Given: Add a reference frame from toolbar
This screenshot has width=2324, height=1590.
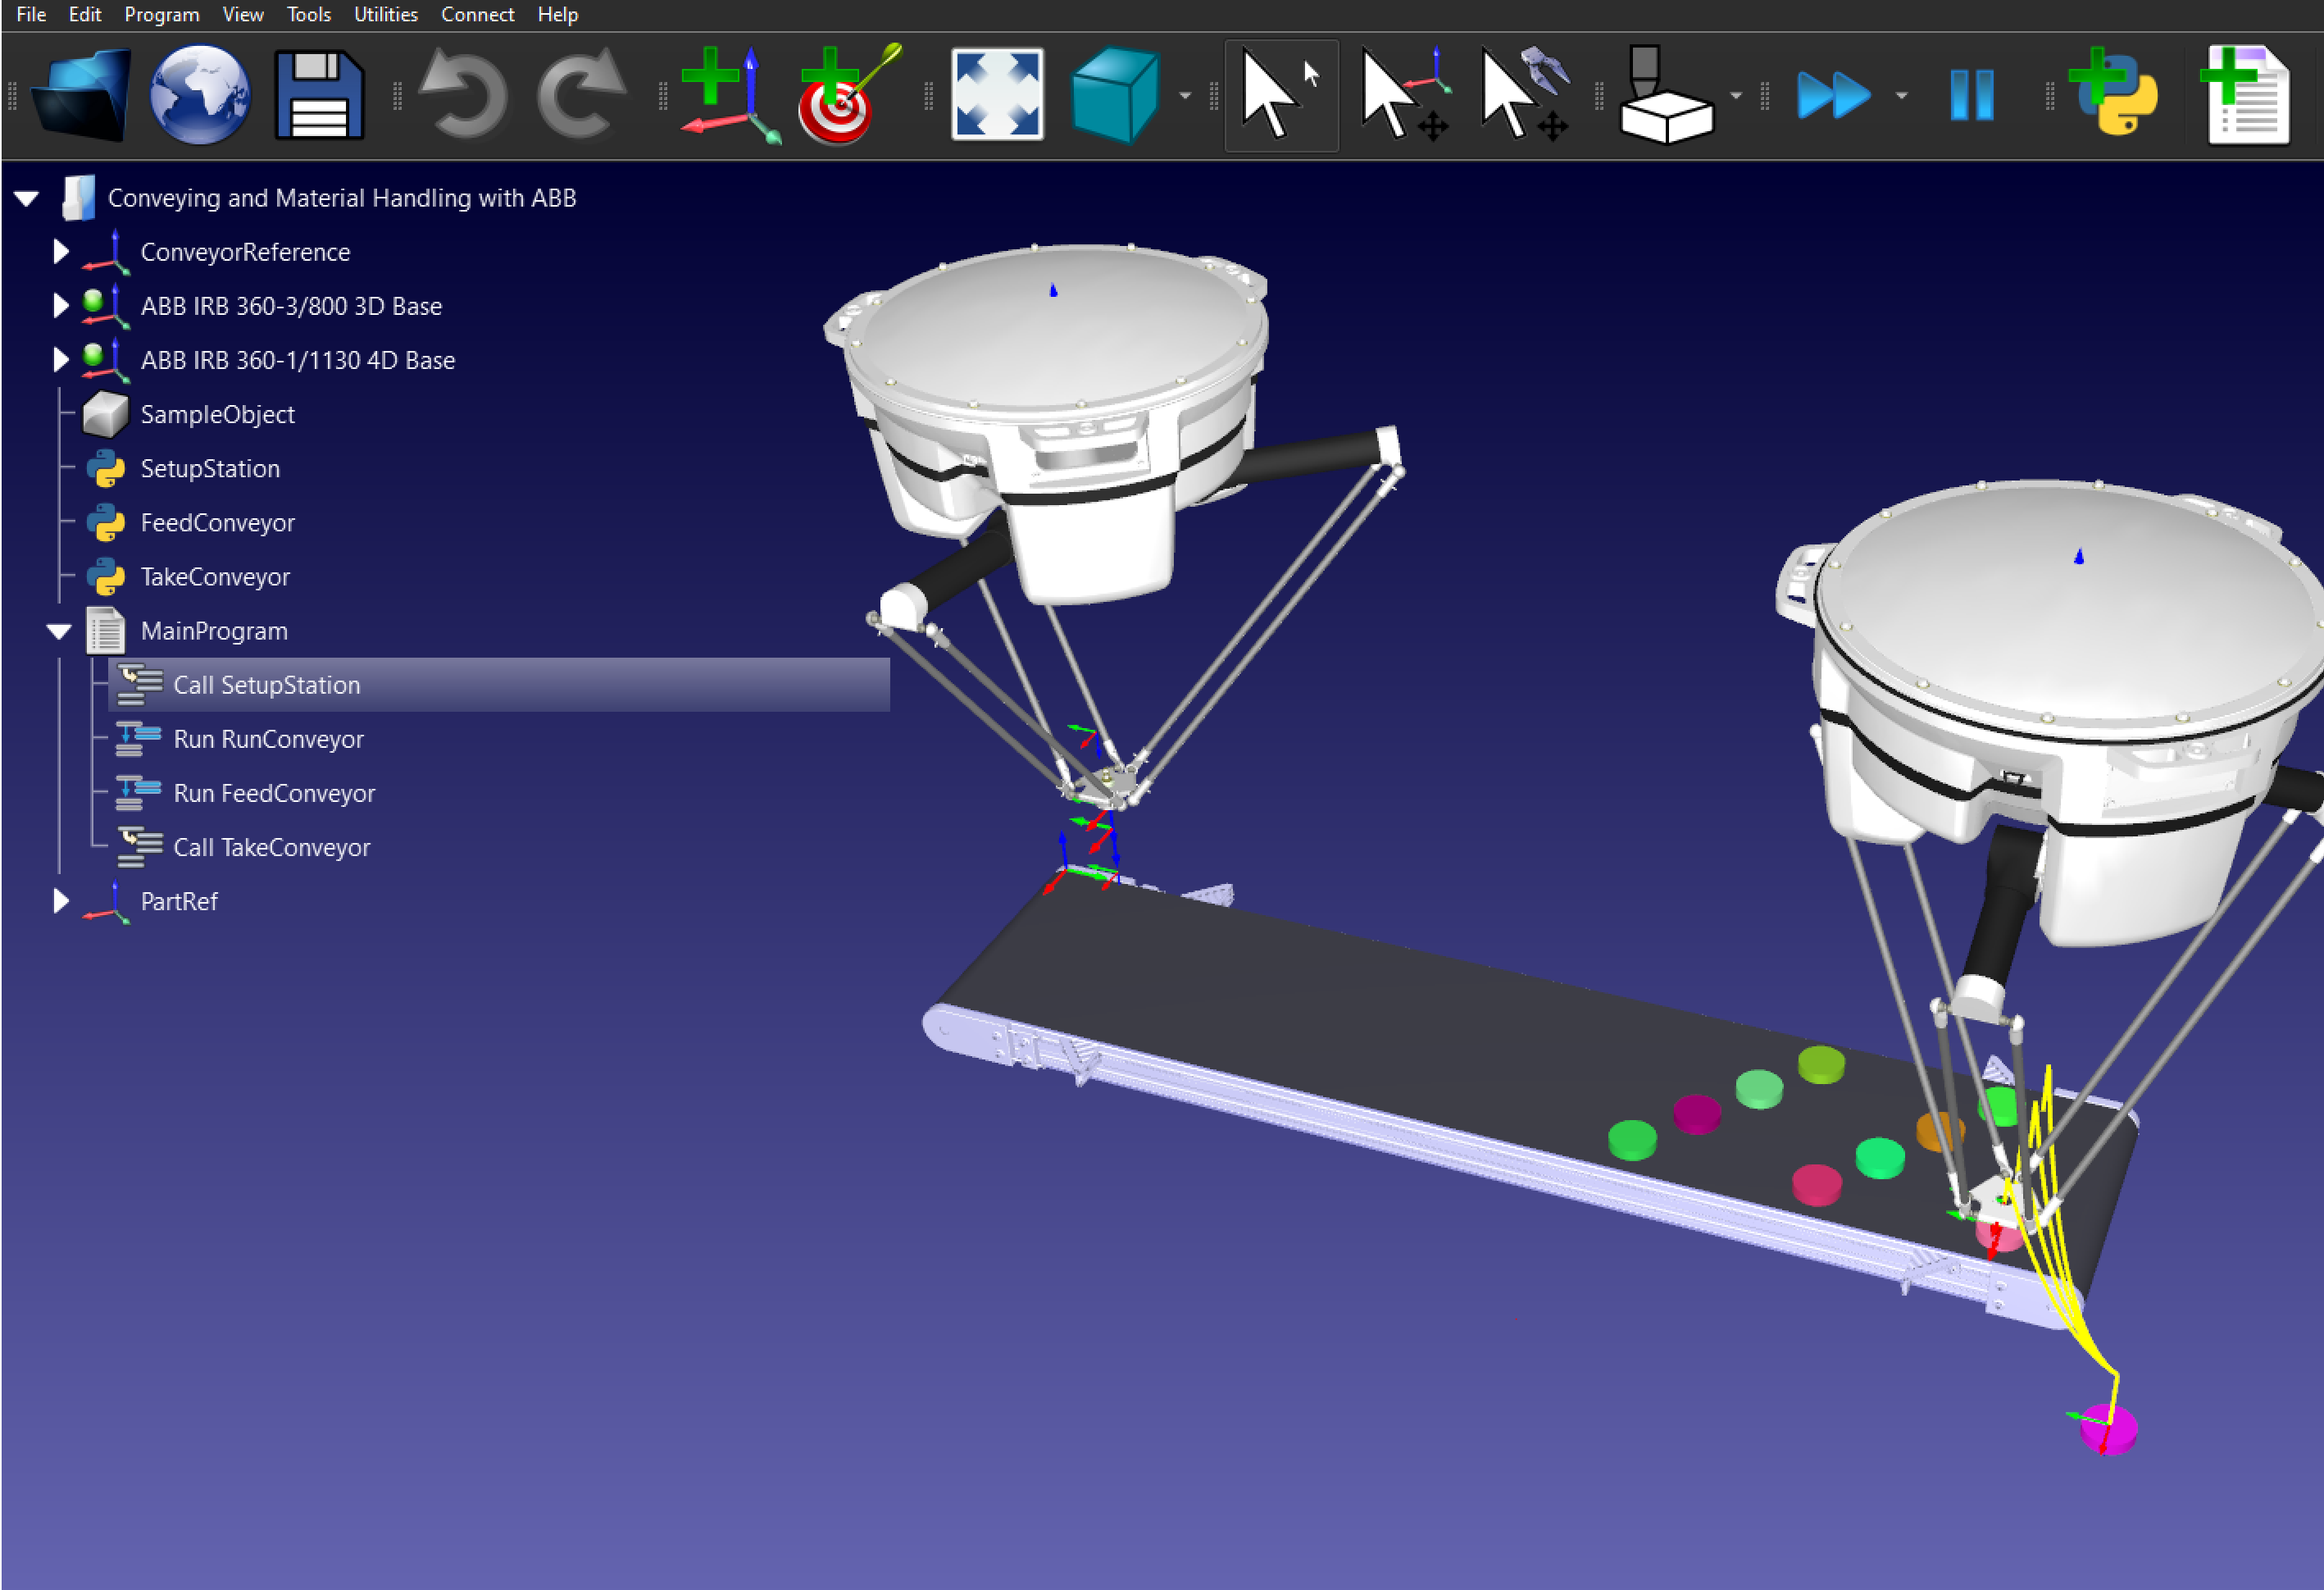Looking at the screenshot, I should [x=728, y=95].
